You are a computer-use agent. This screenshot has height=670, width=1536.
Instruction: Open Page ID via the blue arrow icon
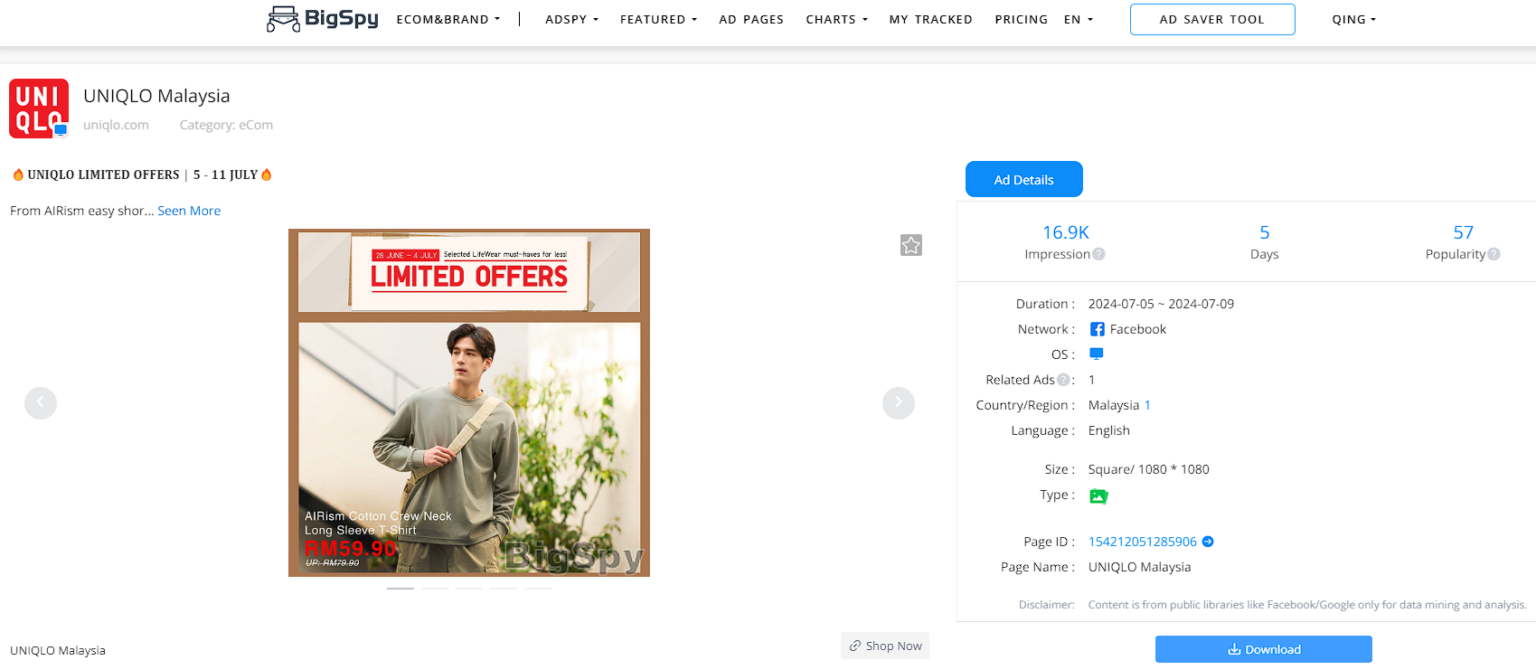tap(1208, 541)
